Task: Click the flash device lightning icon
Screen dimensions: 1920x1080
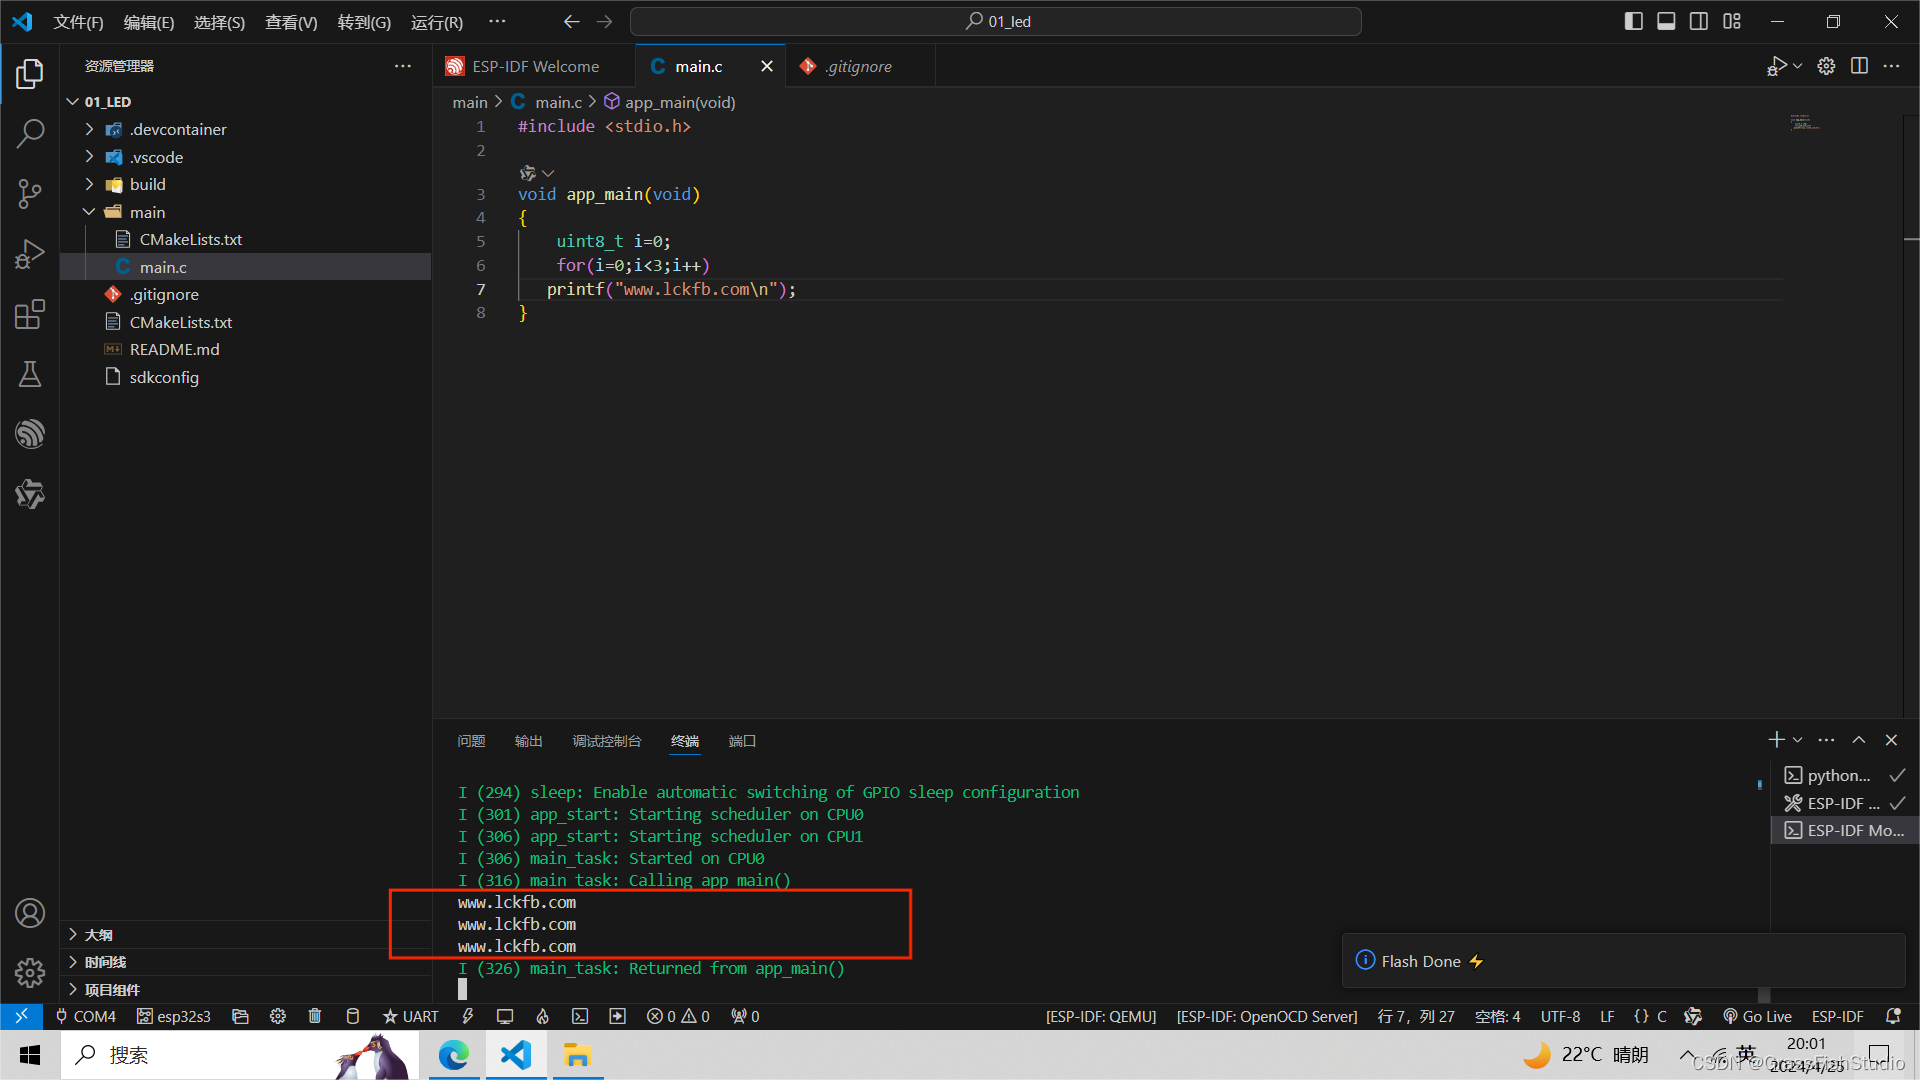Action: 467,1016
